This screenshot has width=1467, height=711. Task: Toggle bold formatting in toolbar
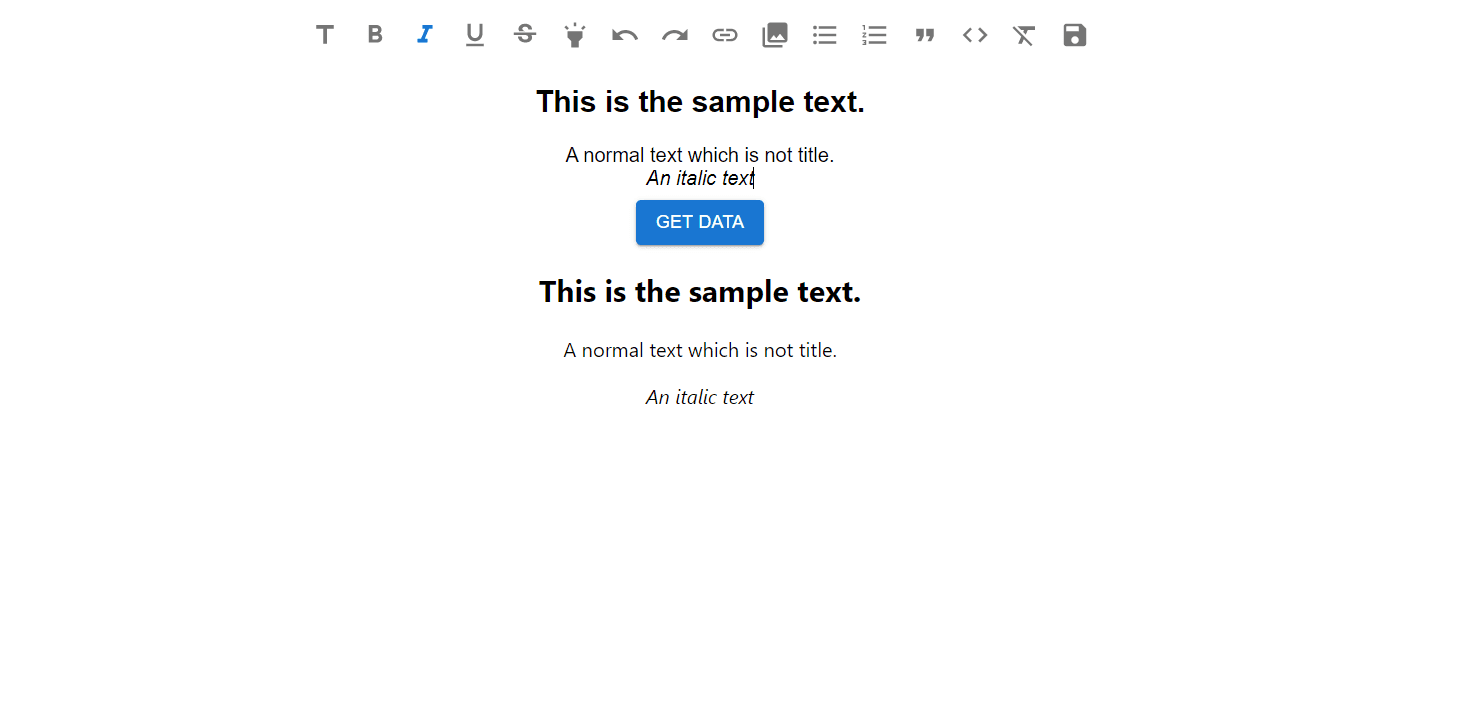tap(375, 35)
